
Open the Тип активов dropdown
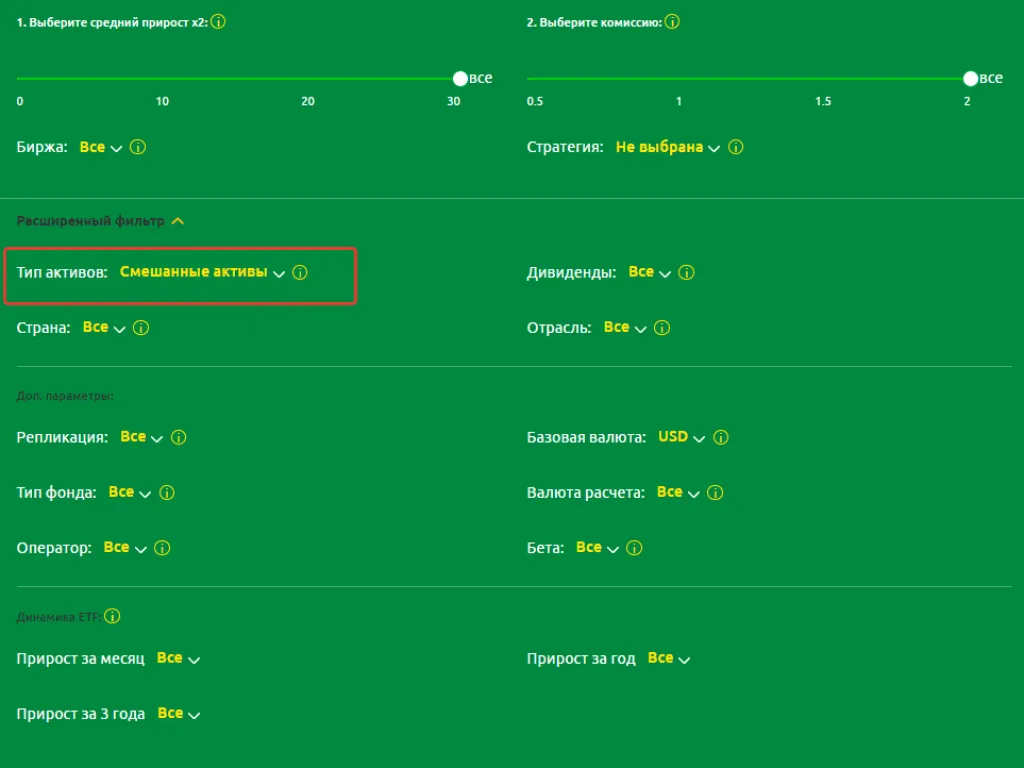pos(202,272)
